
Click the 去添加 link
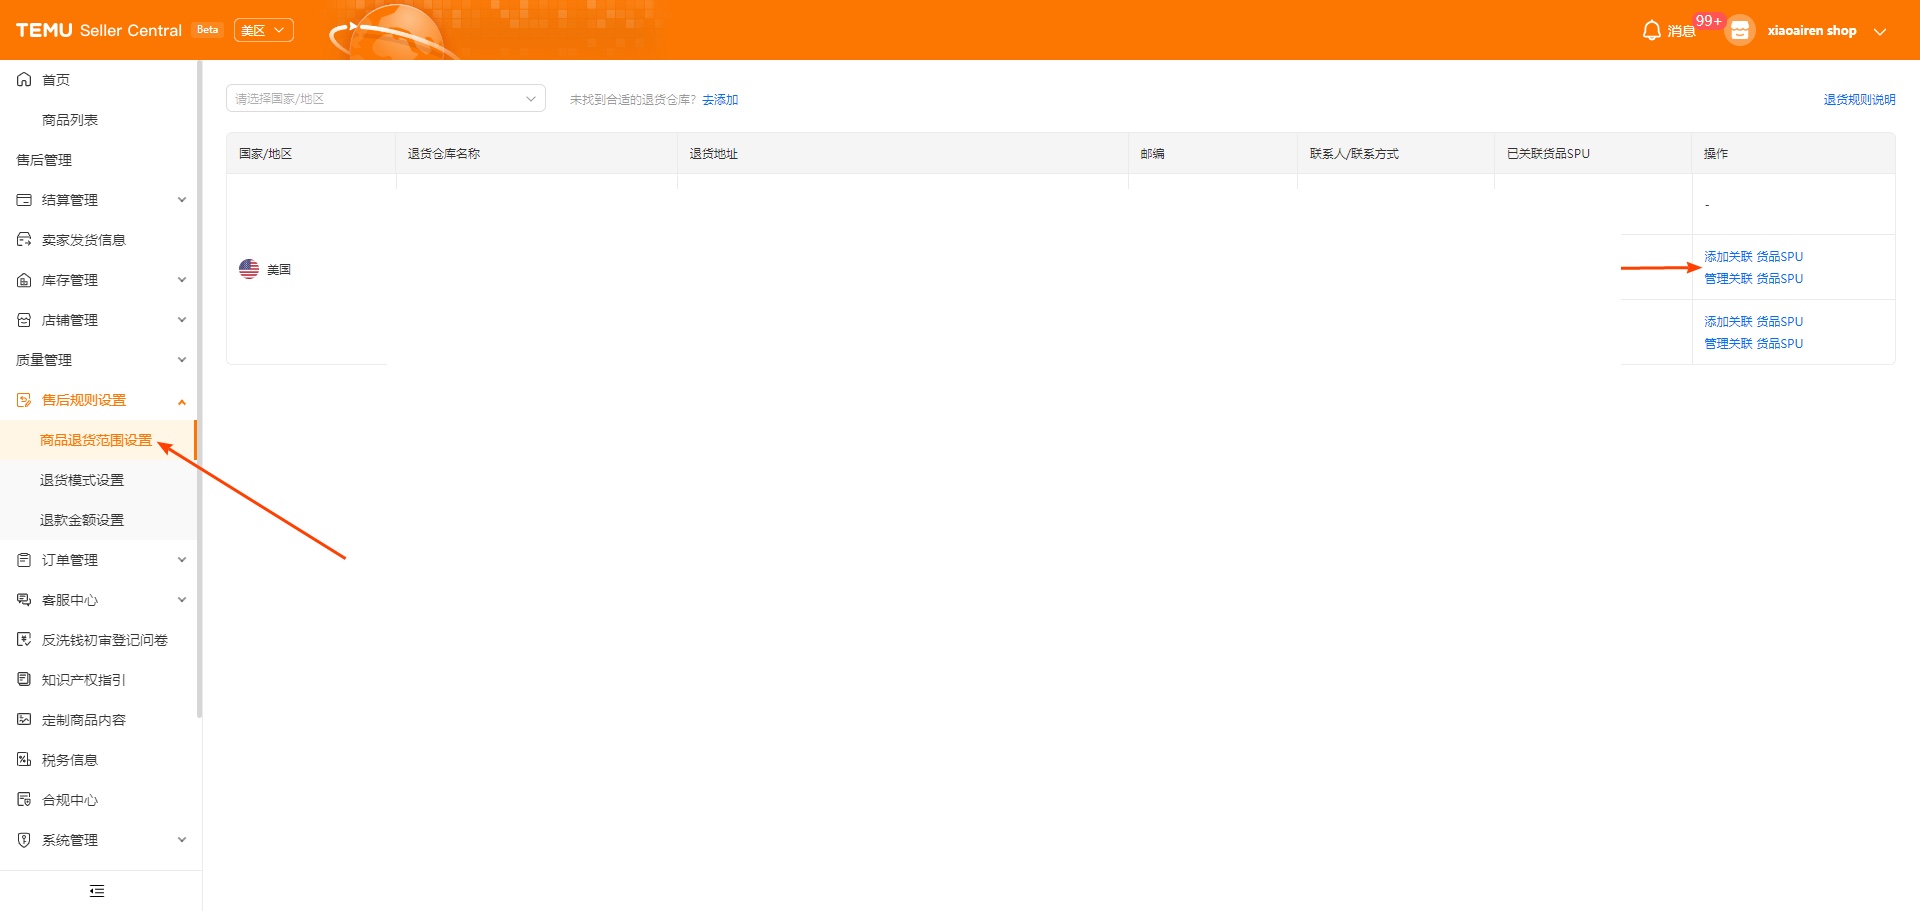(x=720, y=100)
